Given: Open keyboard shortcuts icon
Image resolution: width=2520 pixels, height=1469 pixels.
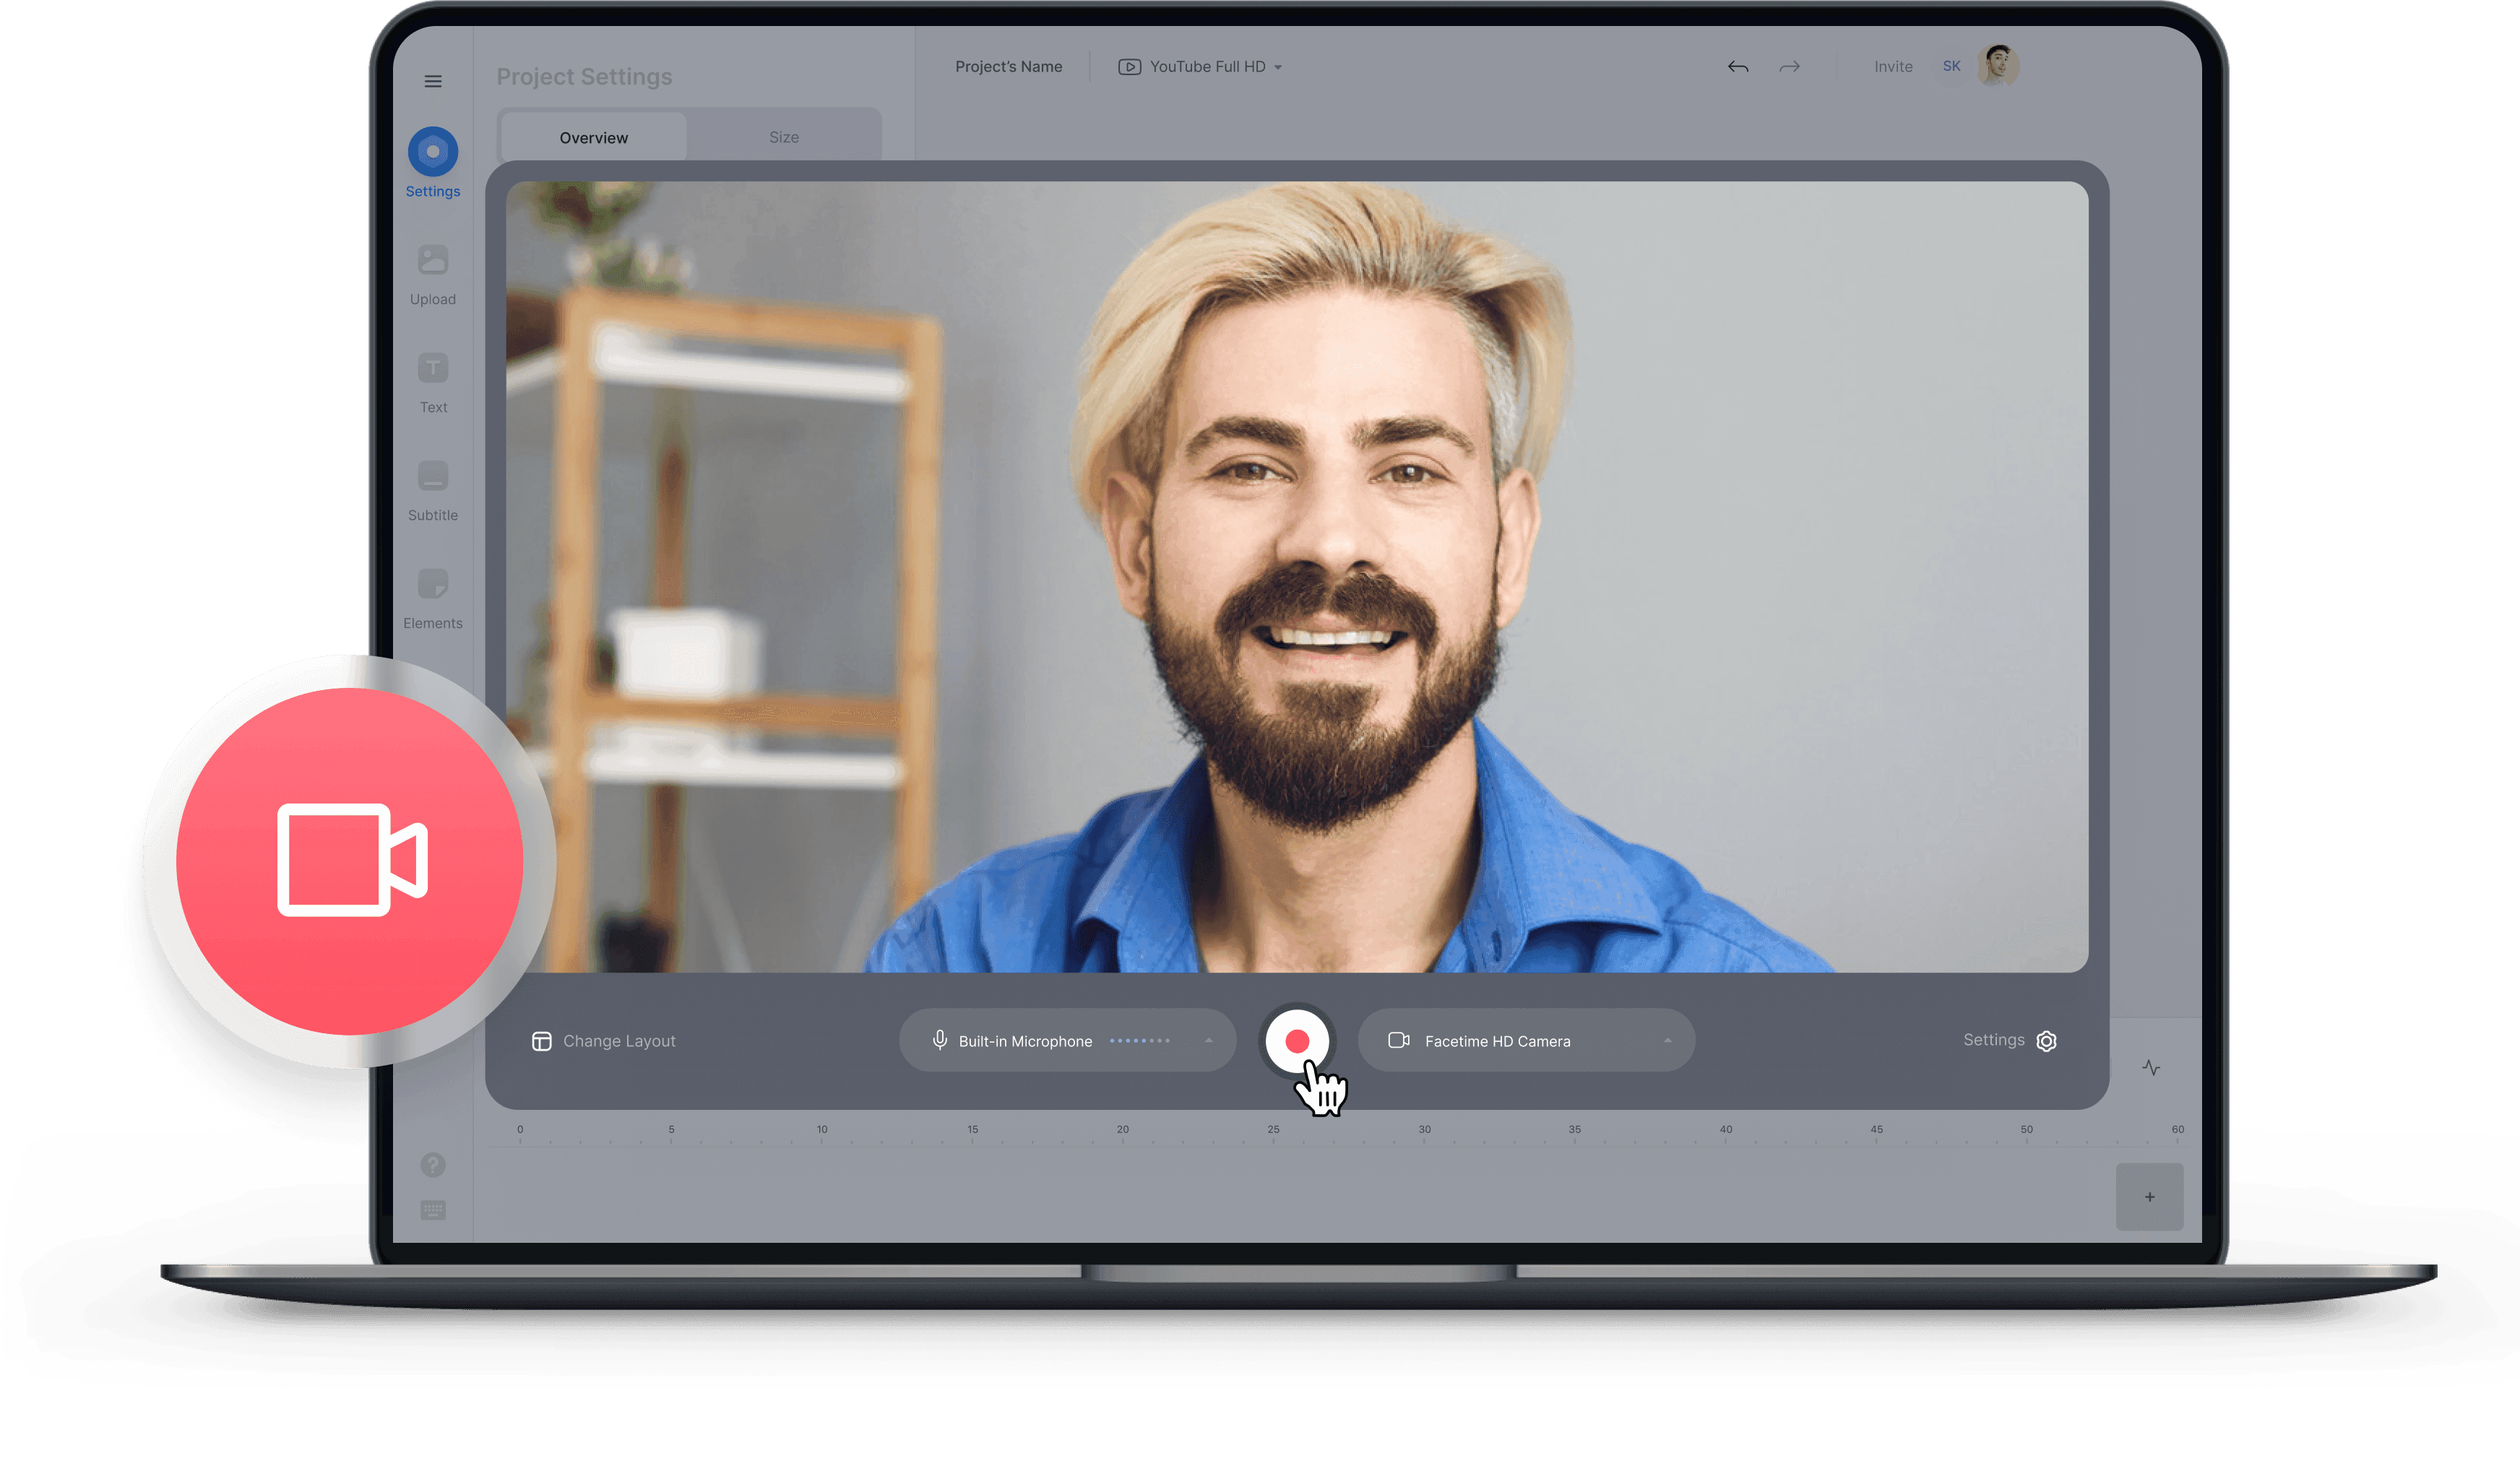Looking at the screenshot, I should (433, 1211).
